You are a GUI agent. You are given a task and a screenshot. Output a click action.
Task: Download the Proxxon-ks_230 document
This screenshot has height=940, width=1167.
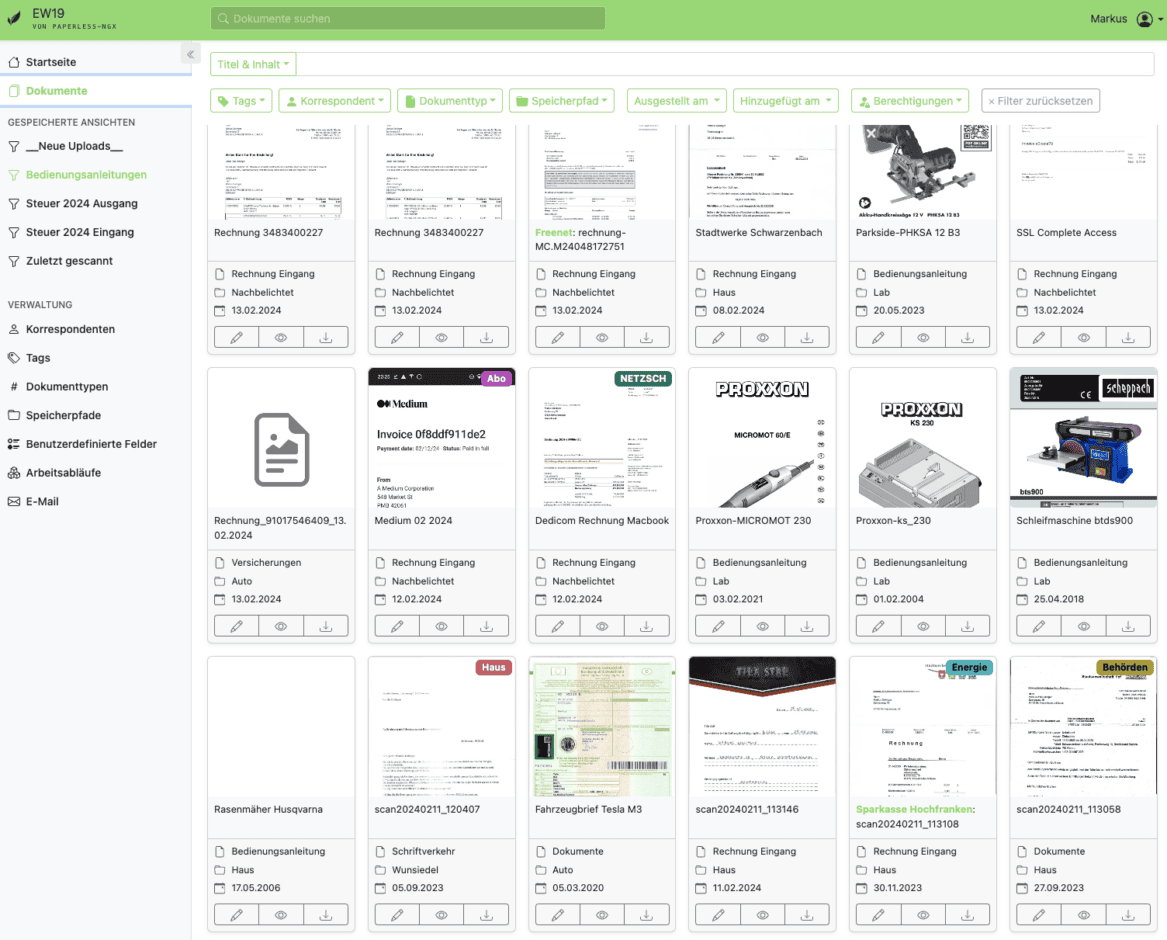point(967,626)
